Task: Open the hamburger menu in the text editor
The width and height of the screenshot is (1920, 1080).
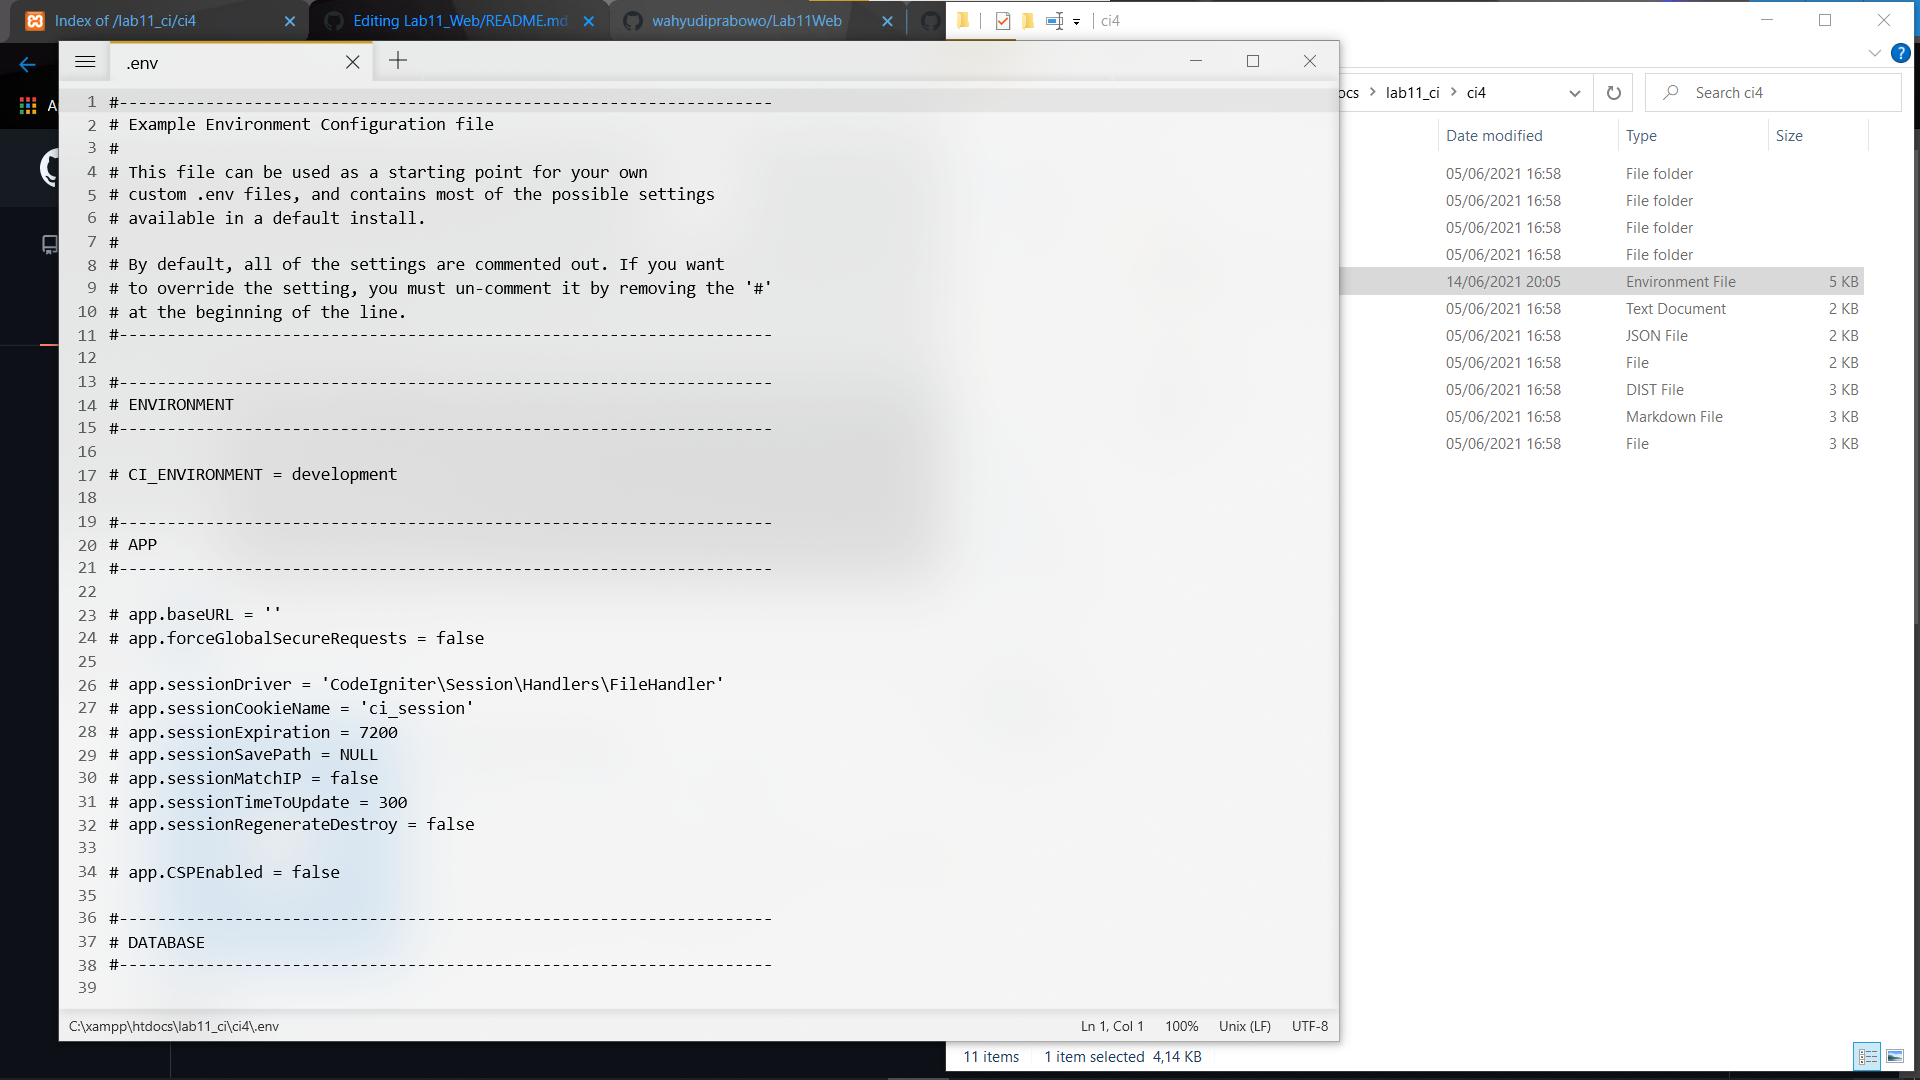Action: coord(85,61)
